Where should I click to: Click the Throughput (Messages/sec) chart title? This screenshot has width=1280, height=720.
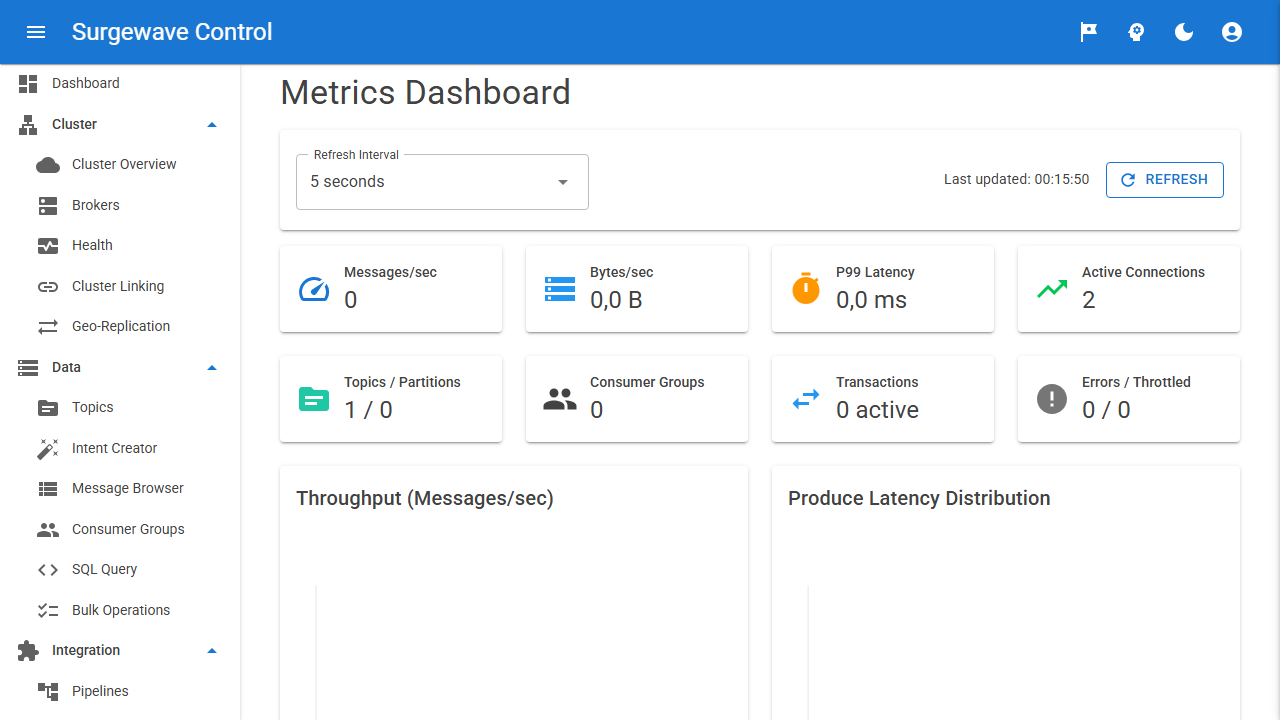tap(425, 499)
